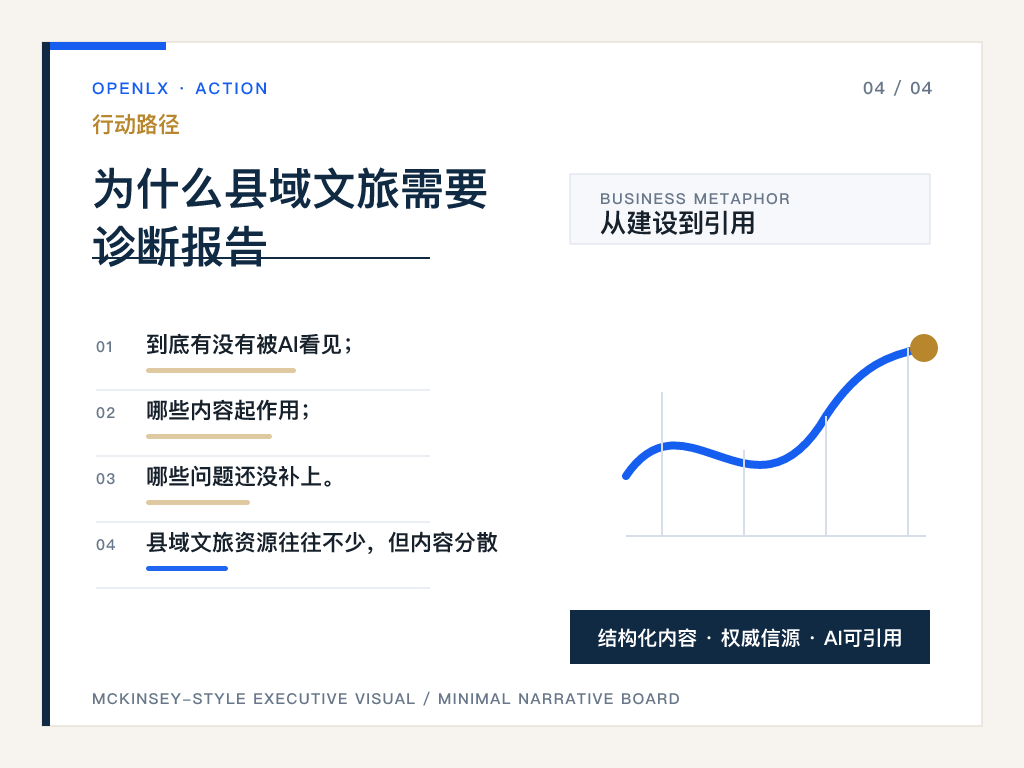Click list item '哪些问题还没补上。'
Image resolution: width=1024 pixels, height=768 pixels.
point(240,476)
